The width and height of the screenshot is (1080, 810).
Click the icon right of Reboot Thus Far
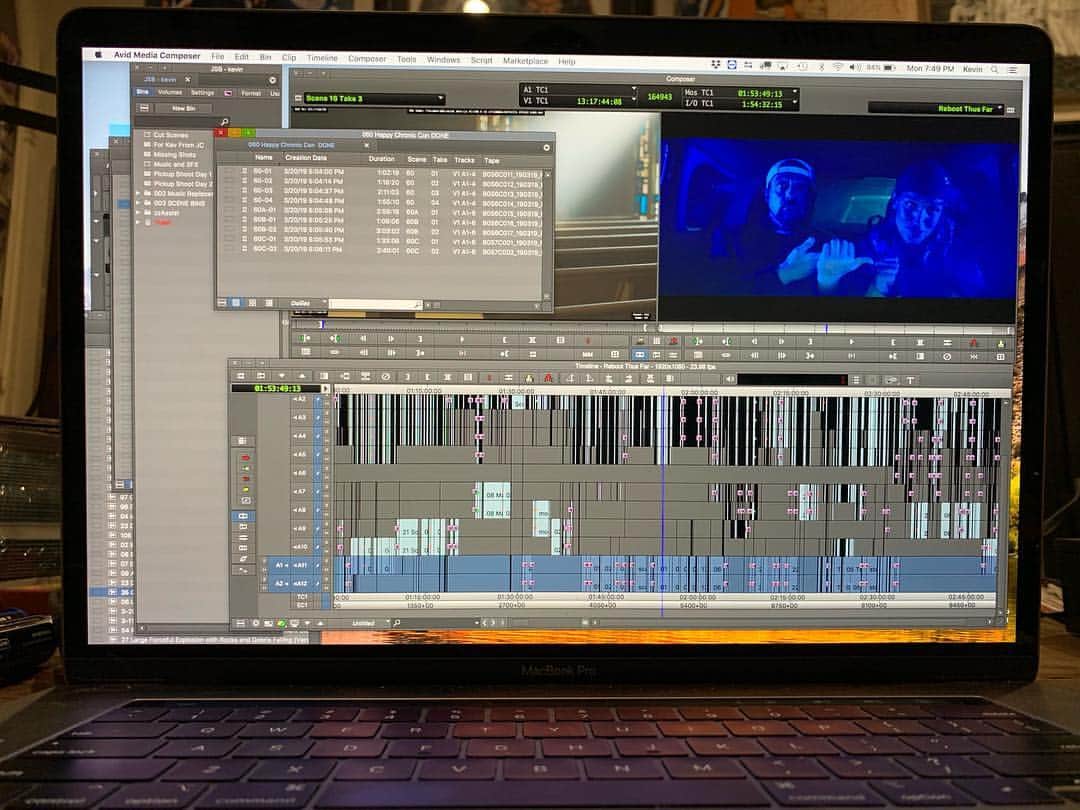tap(1010, 110)
